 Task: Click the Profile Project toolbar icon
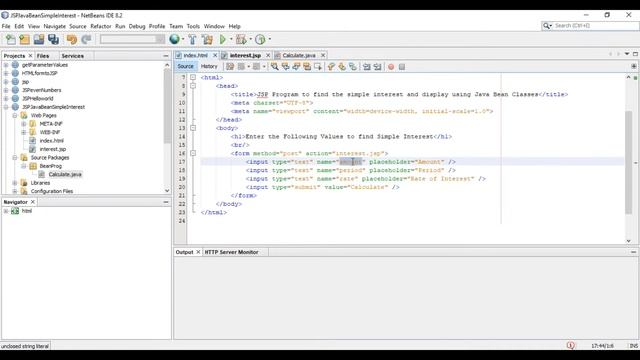(x=260, y=40)
